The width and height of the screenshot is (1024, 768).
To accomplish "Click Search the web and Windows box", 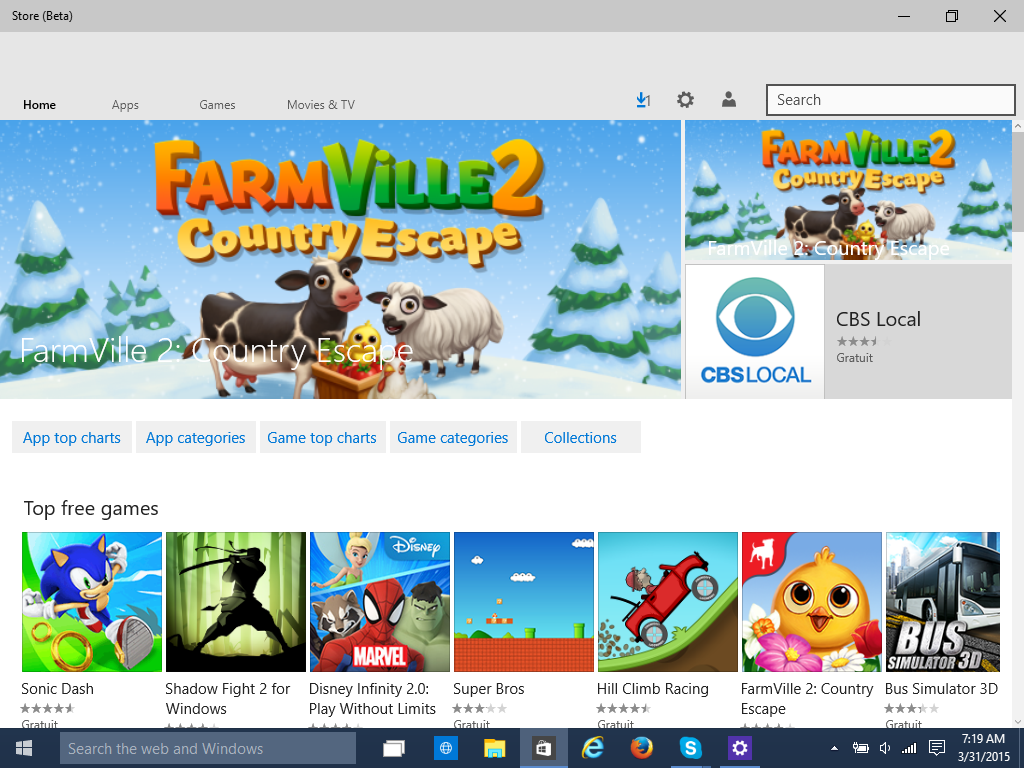I will 208,748.
